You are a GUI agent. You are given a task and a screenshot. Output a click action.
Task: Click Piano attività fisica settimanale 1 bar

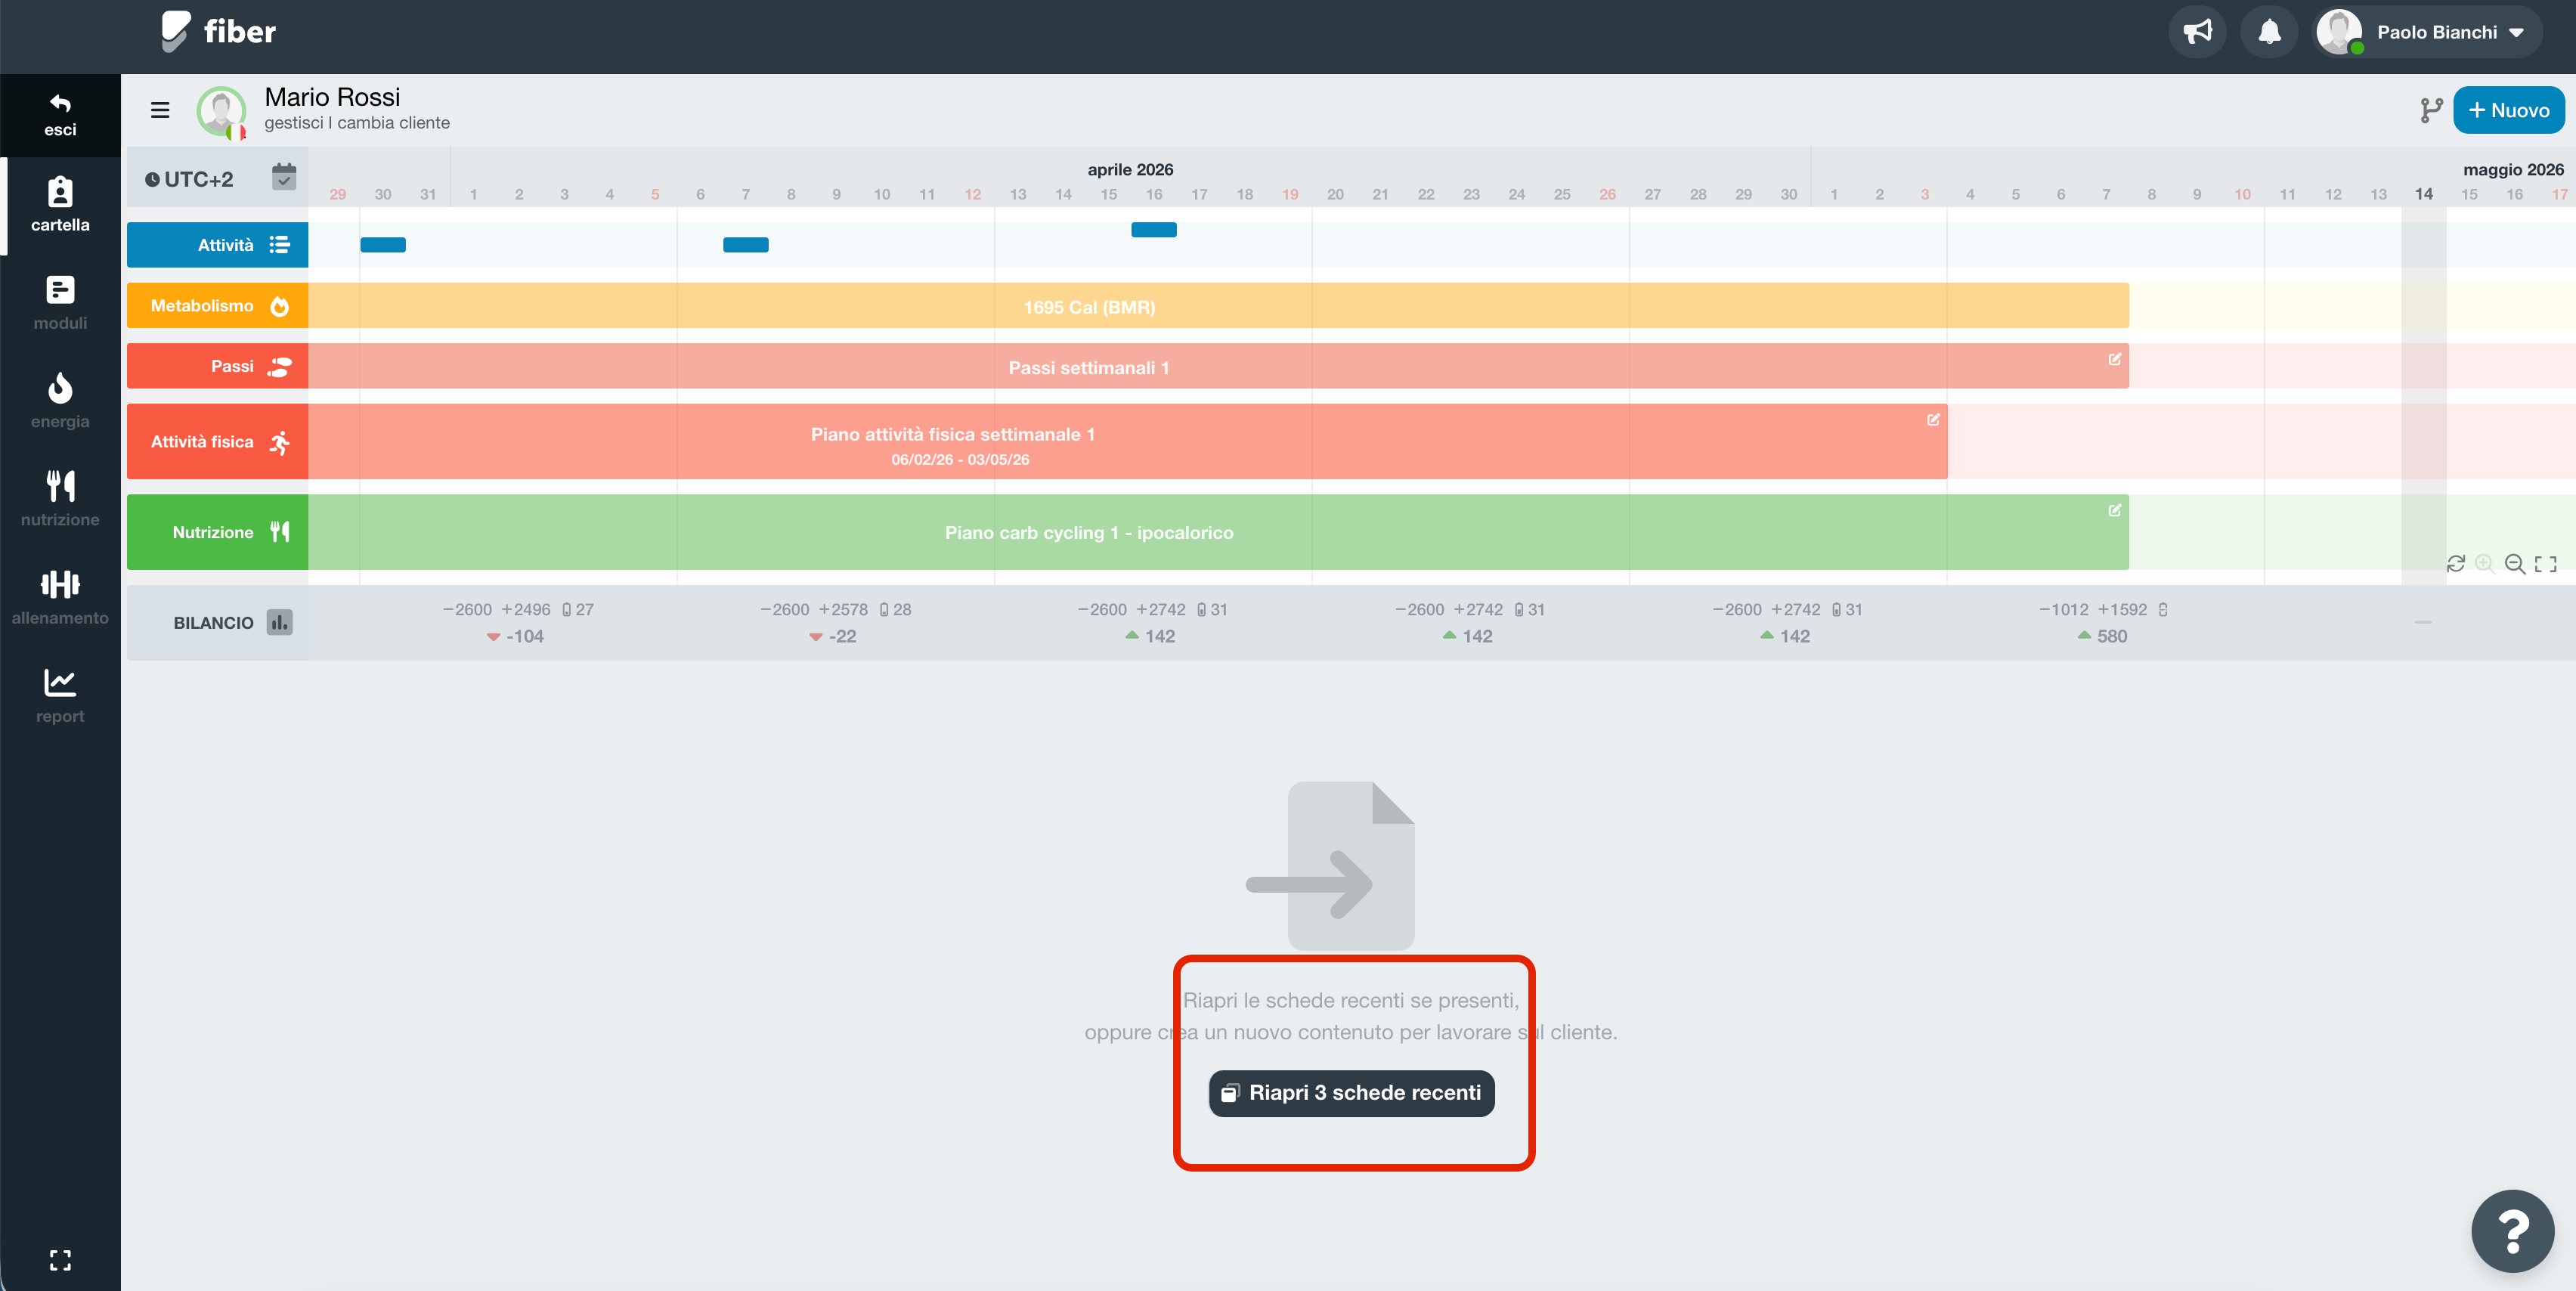click(1127, 442)
